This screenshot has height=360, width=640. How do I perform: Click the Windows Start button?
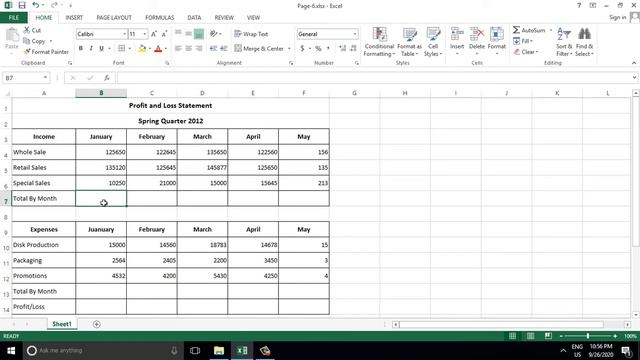[x=11, y=351]
